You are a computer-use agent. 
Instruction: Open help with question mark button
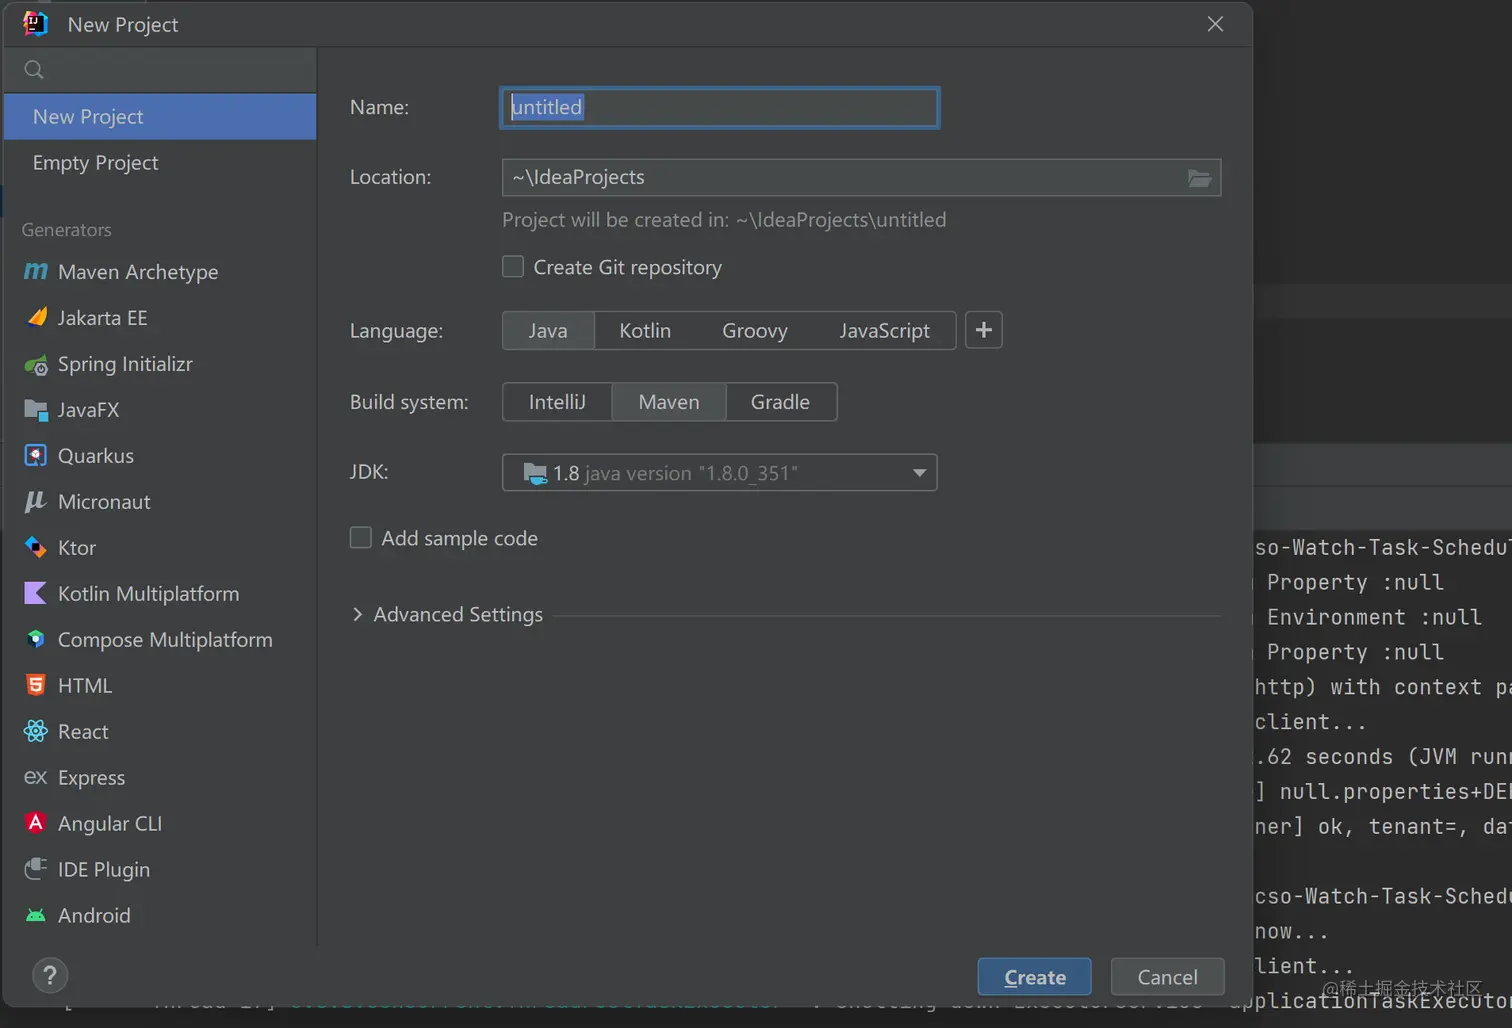click(50, 975)
